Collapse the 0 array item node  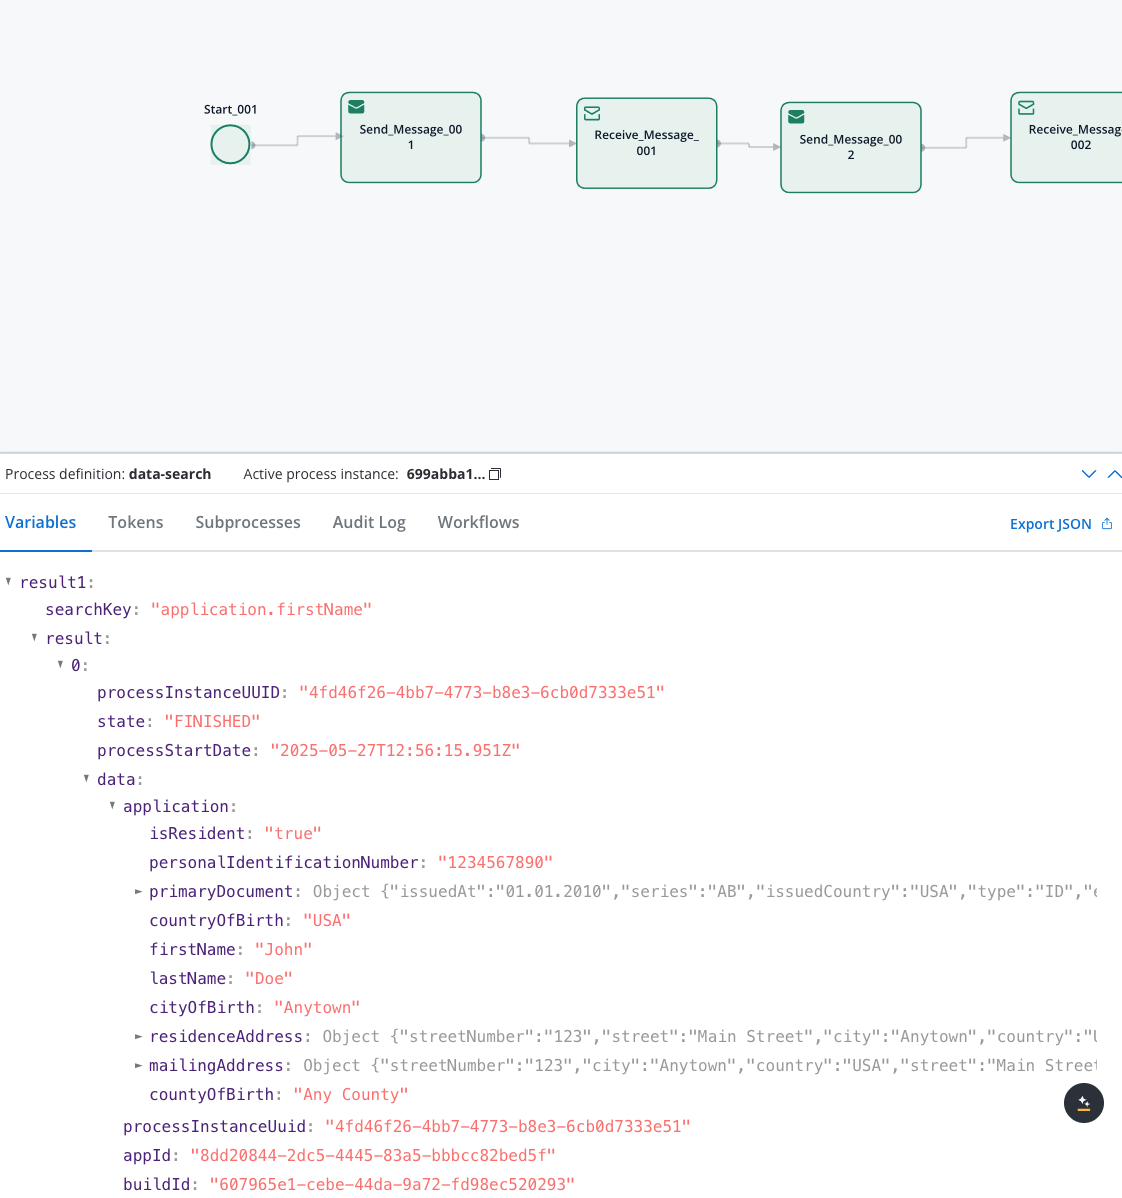tap(60, 665)
